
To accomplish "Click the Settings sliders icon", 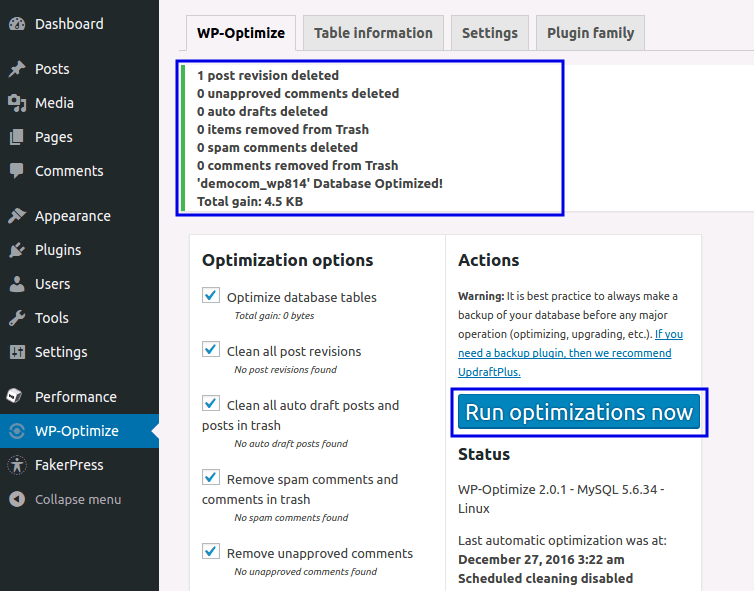I will click(17, 352).
